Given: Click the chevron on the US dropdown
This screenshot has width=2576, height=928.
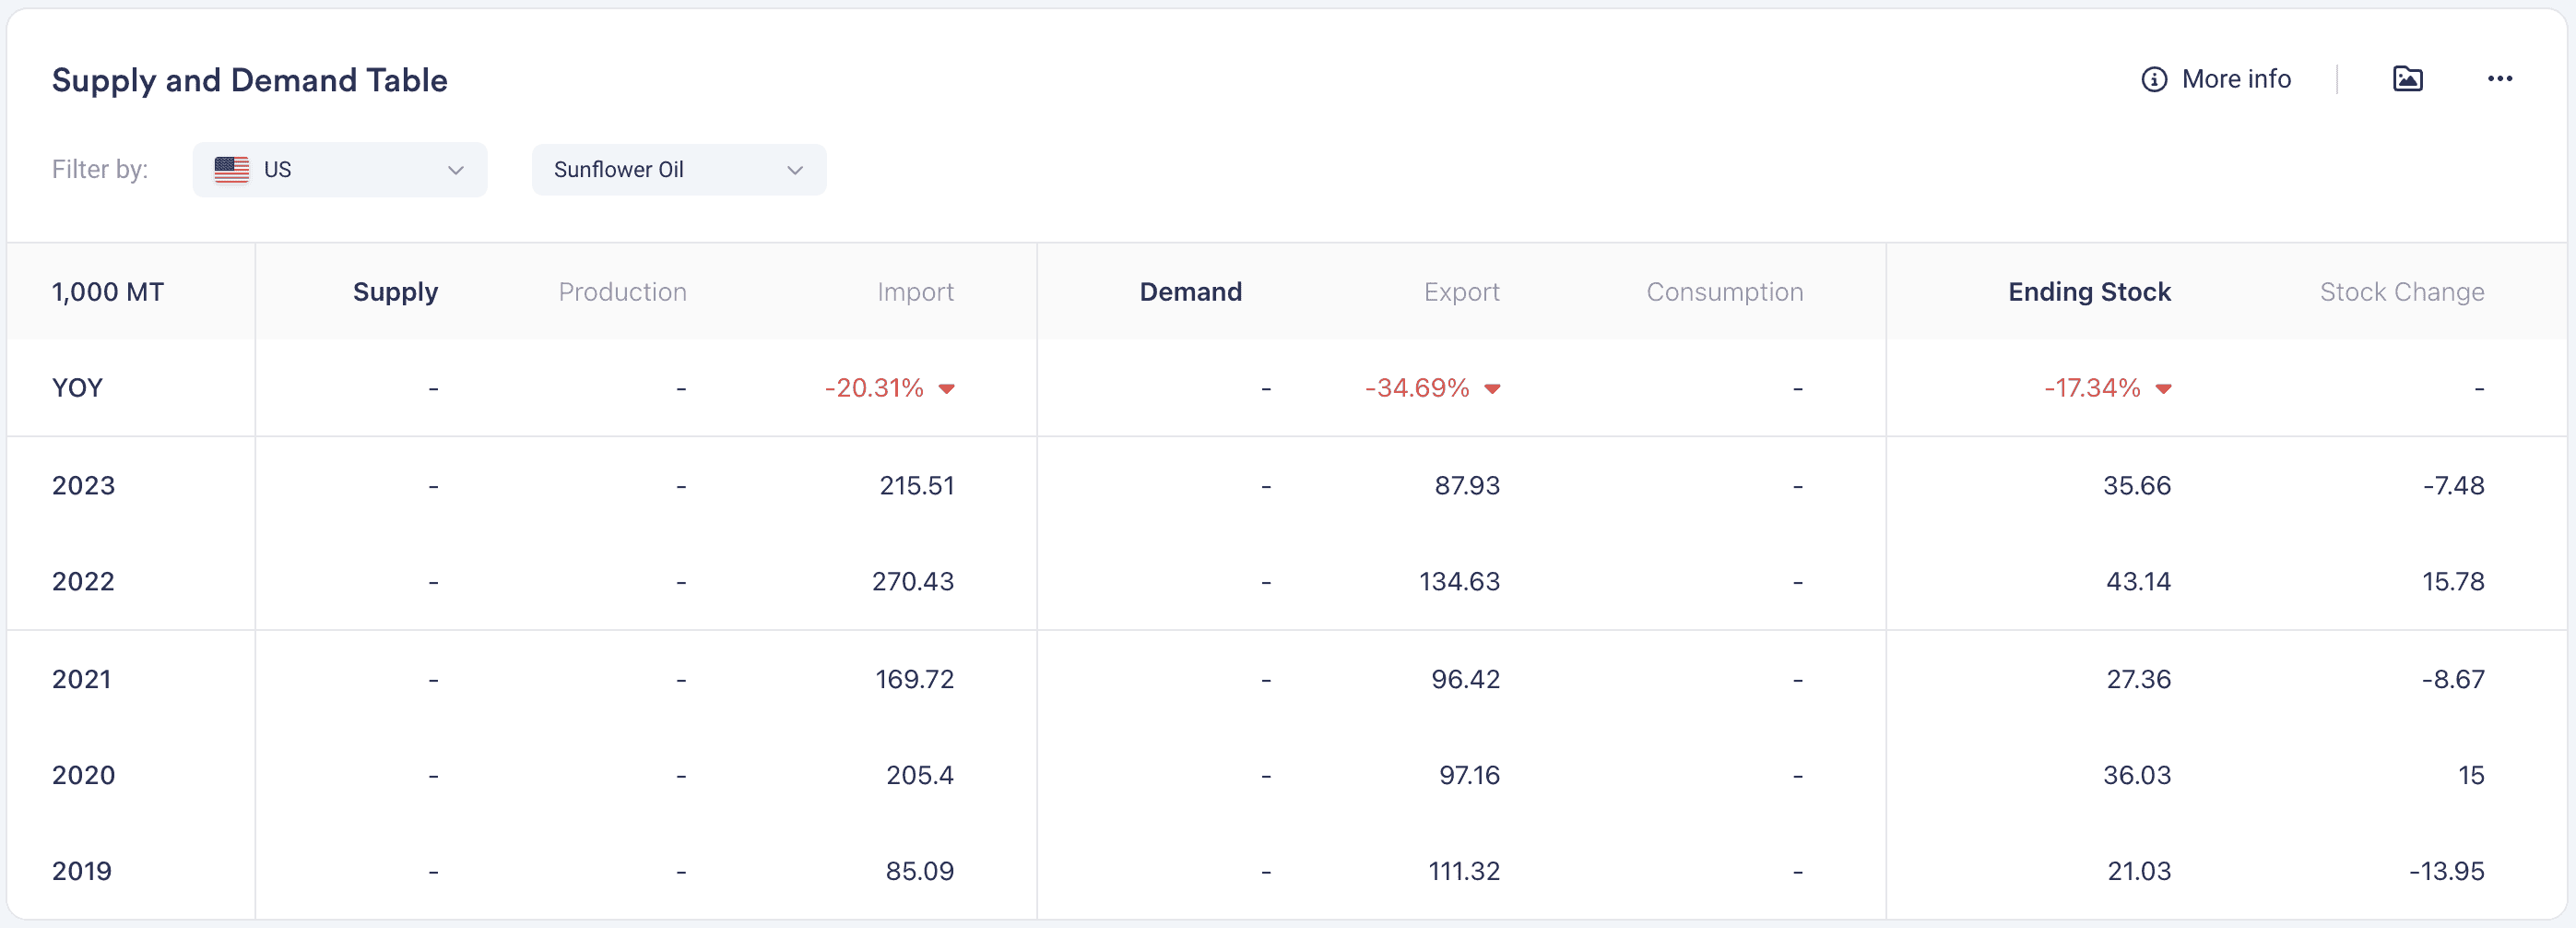Looking at the screenshot, I should click(456, 171).
